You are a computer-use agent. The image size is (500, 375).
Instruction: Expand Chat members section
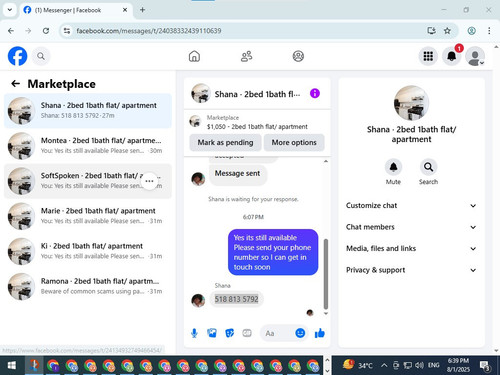click(x=411, y=227)
